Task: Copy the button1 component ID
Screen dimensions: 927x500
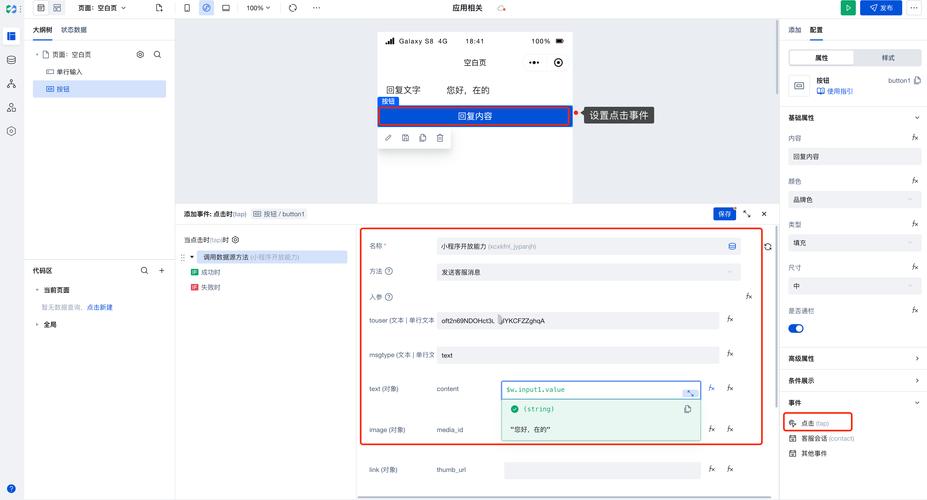Action: click(917, 80)
